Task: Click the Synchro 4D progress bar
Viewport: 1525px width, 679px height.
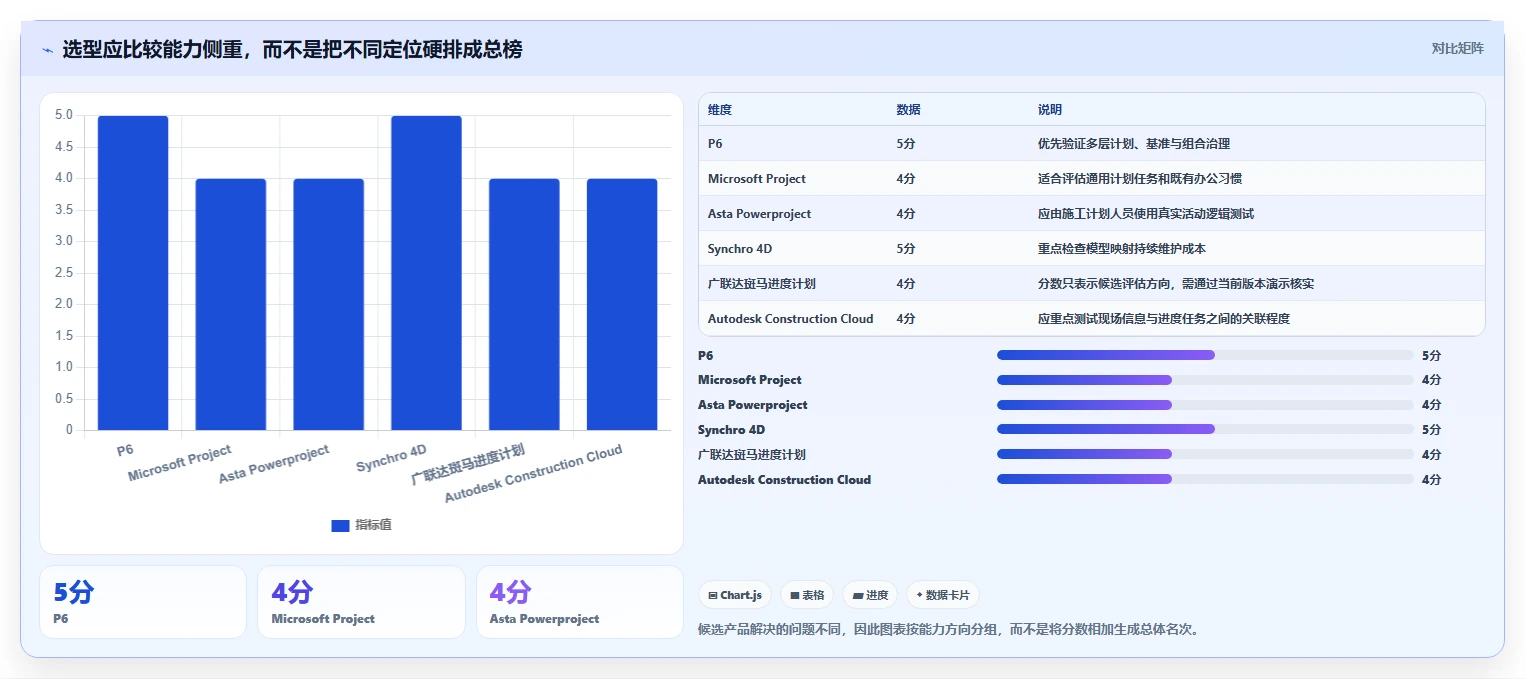Action: click(1205, 429)
